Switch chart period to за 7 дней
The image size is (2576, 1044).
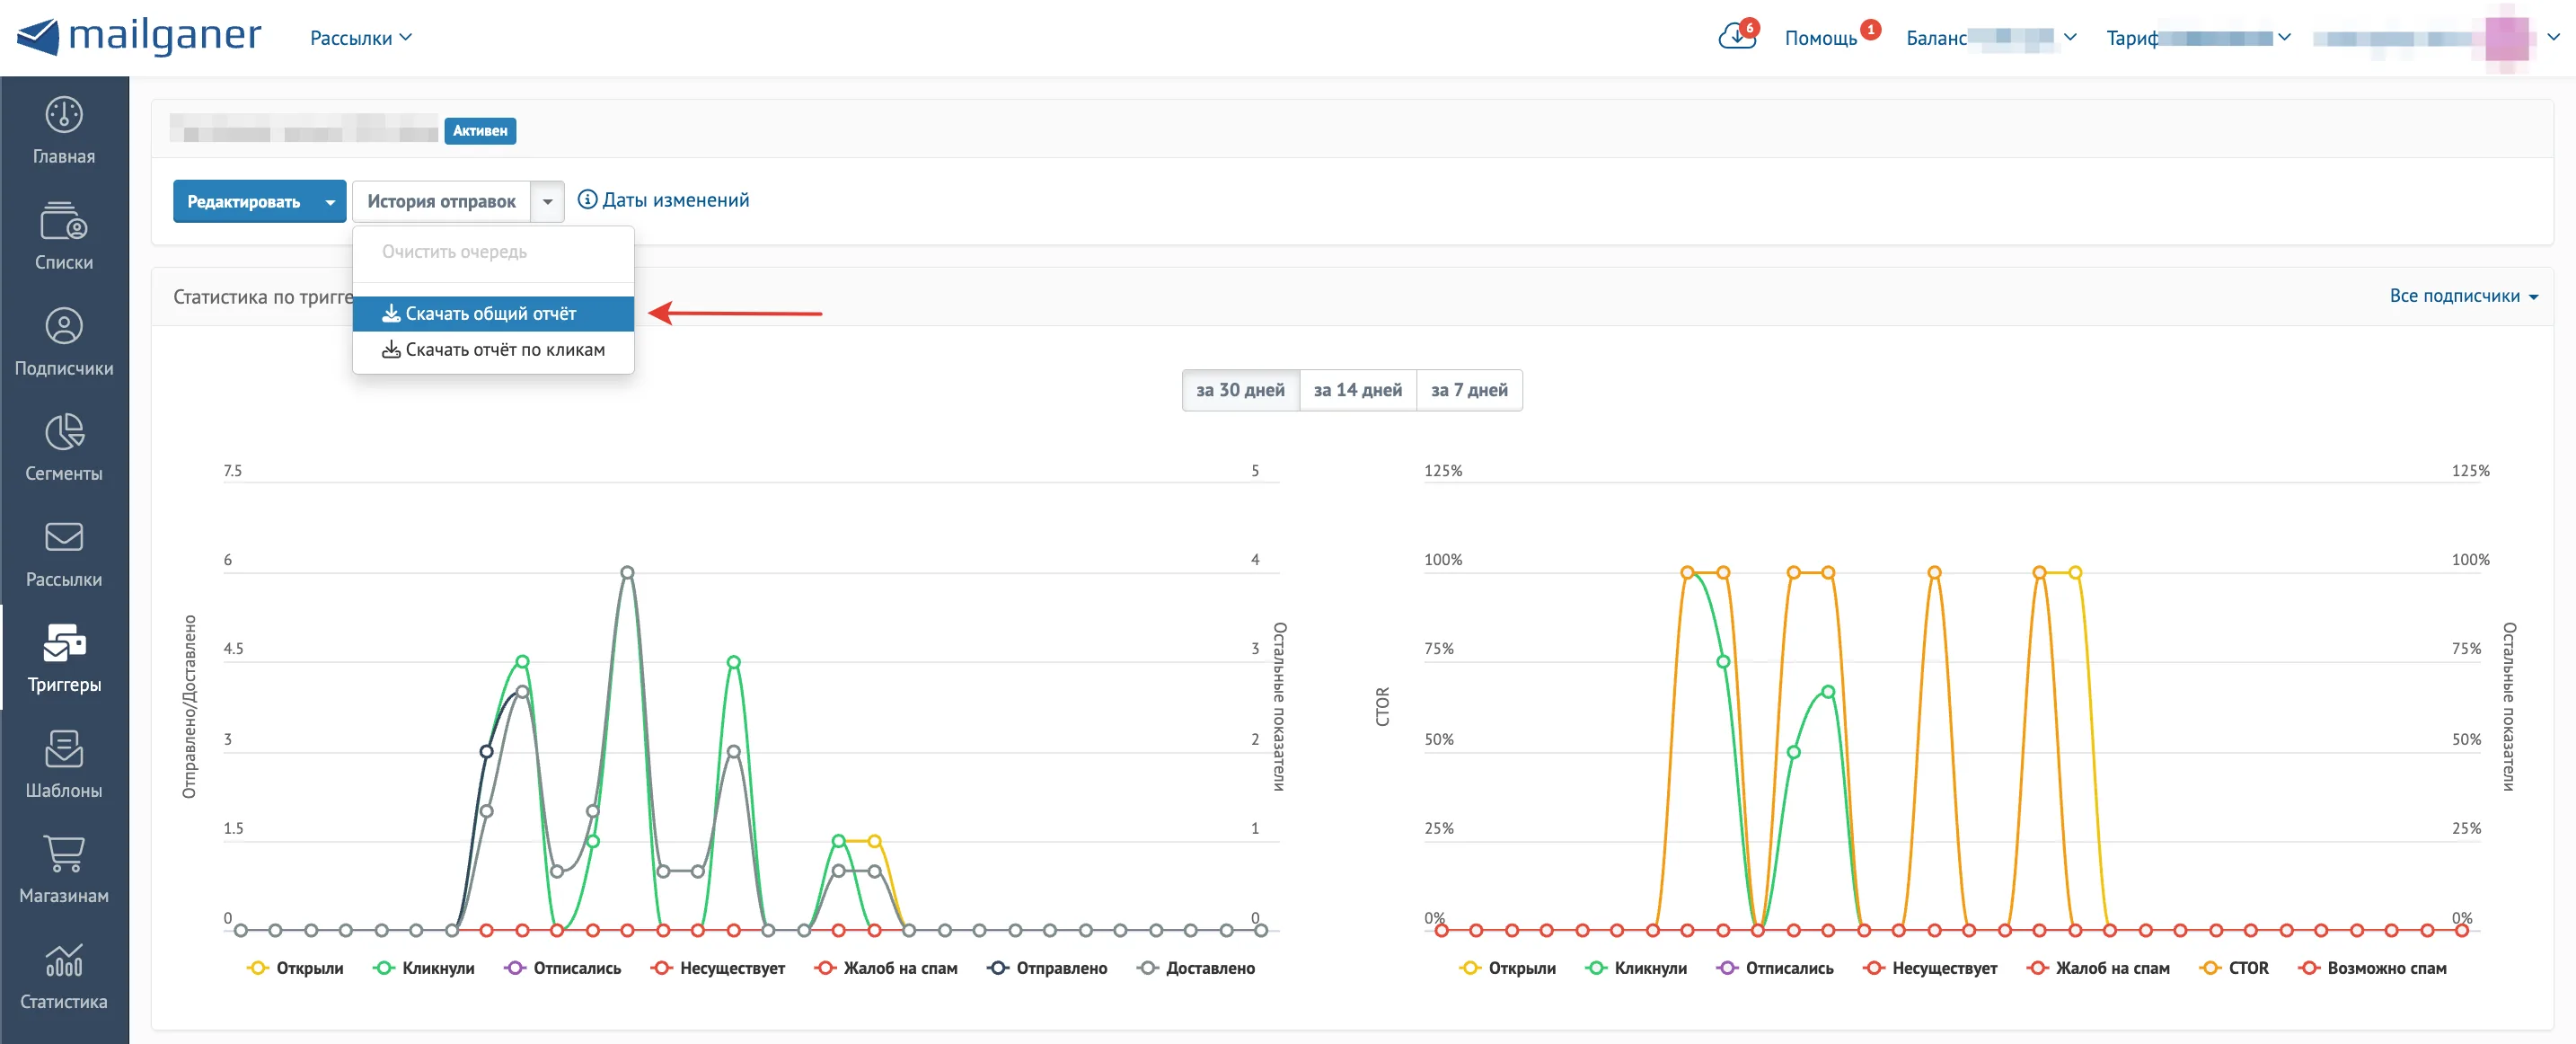tap(1469, 390)
